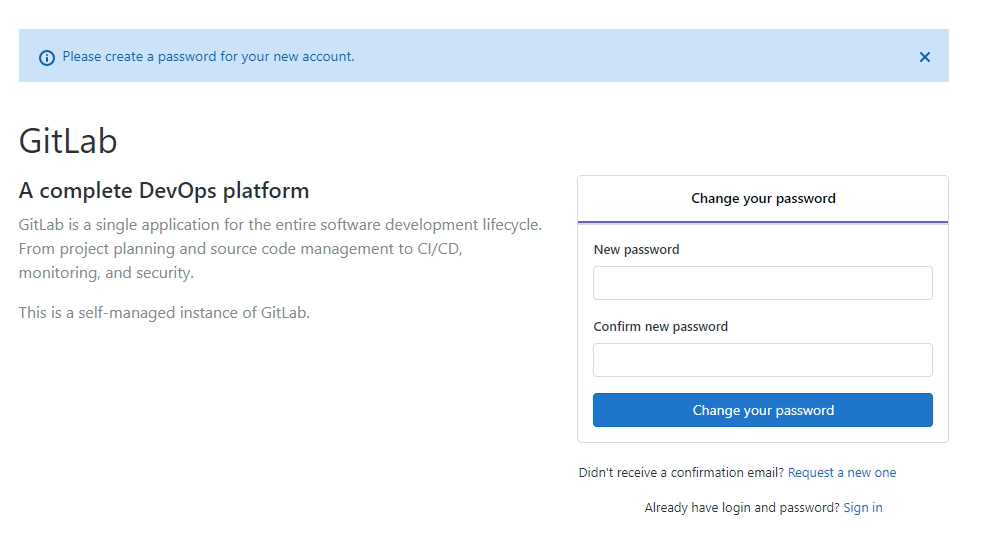Follow the Sign in link

[863, 507]
